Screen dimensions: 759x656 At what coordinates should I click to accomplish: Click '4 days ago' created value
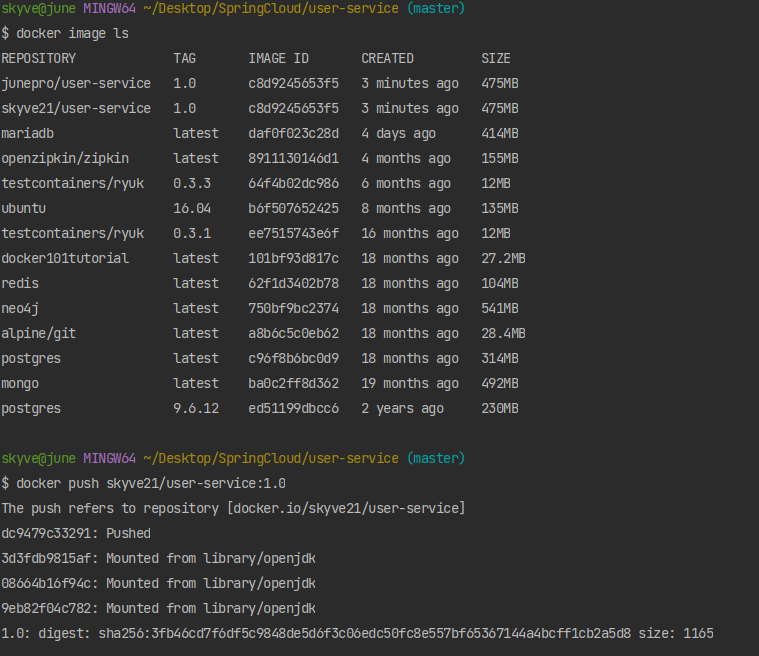pyautogui.click(x=398, y=134)
